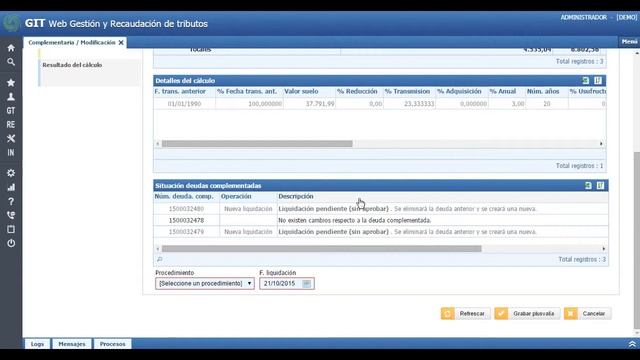Viewport: 640px width, 360px height.
Task: Select debt row 1500032480
Action: pyautogui.click(x=381, y=209)
